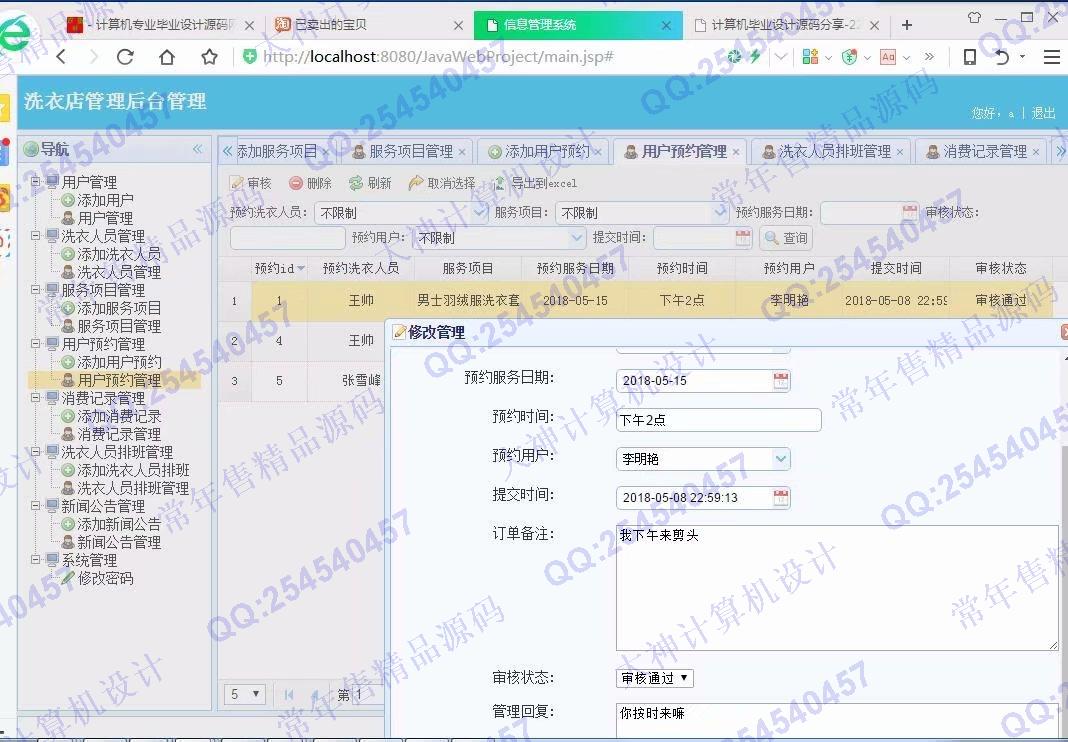Open calendar icon for 提交时间 filter
Viewport: 1068px width, 742px height.
point(742,238)
